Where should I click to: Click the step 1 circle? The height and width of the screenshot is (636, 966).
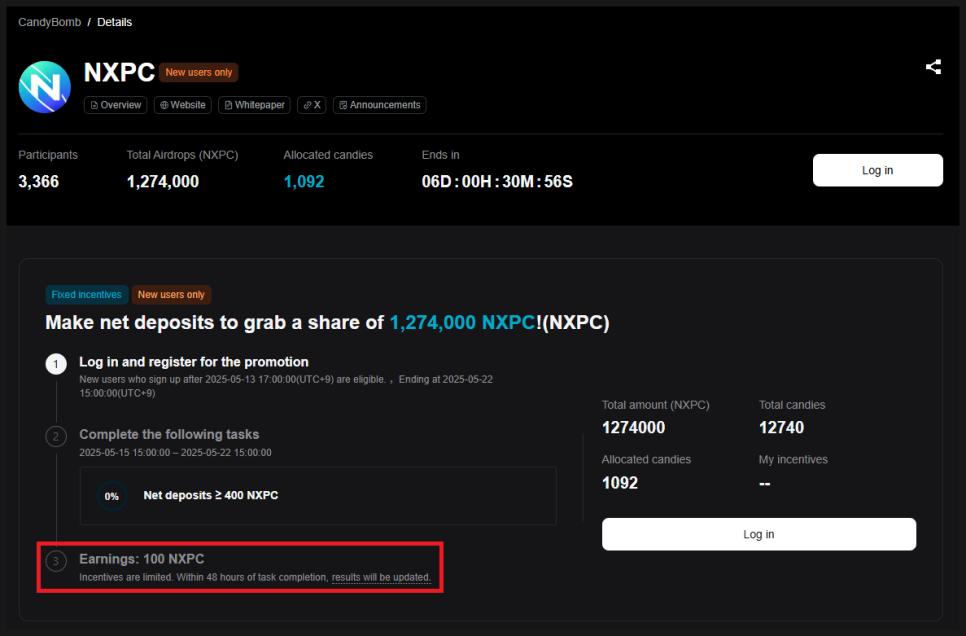[x=56, y=364]
